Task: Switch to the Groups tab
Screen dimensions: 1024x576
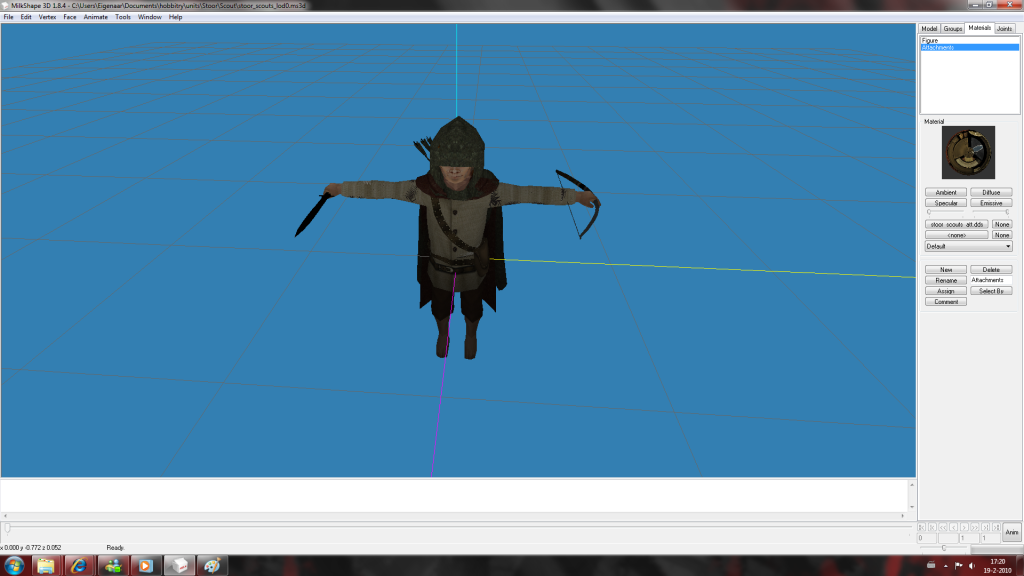Action: point(953,28)
